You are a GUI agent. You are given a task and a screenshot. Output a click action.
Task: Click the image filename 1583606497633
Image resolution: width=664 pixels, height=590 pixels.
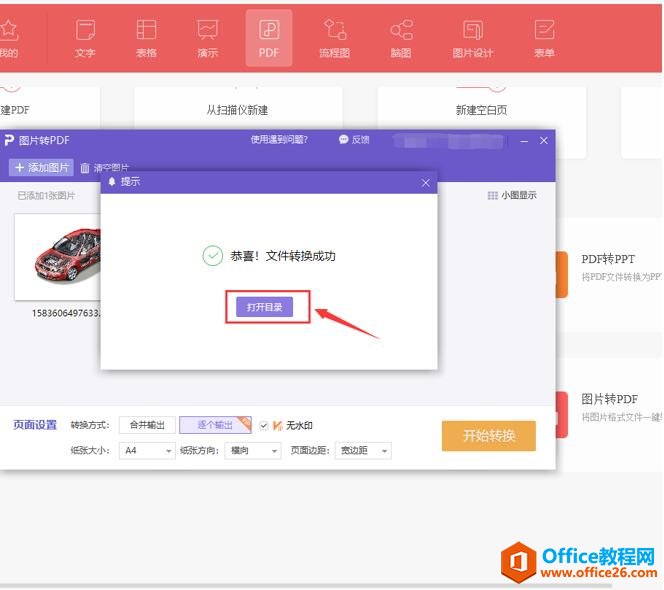(66, 313)
